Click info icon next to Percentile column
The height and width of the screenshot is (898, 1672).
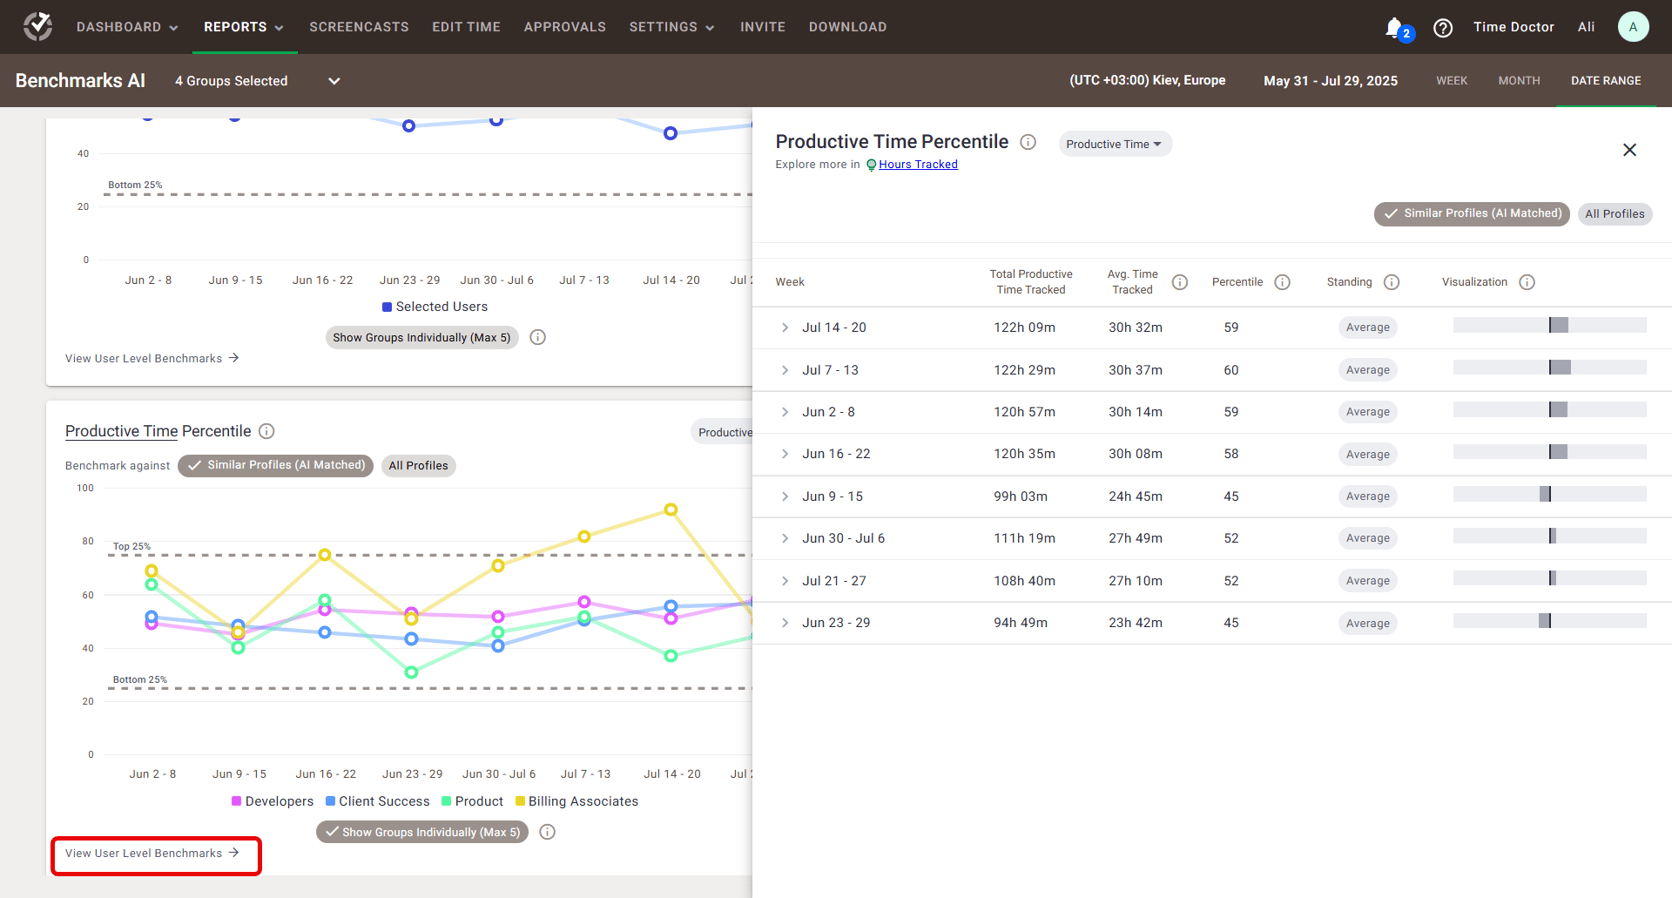1282,282
